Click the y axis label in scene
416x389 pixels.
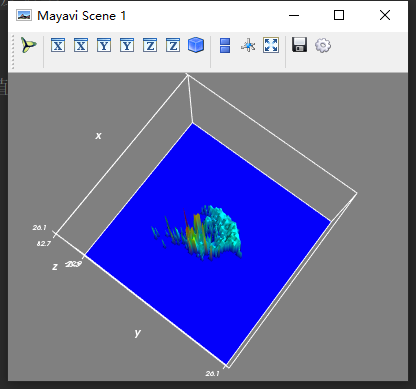click(138, 333)
